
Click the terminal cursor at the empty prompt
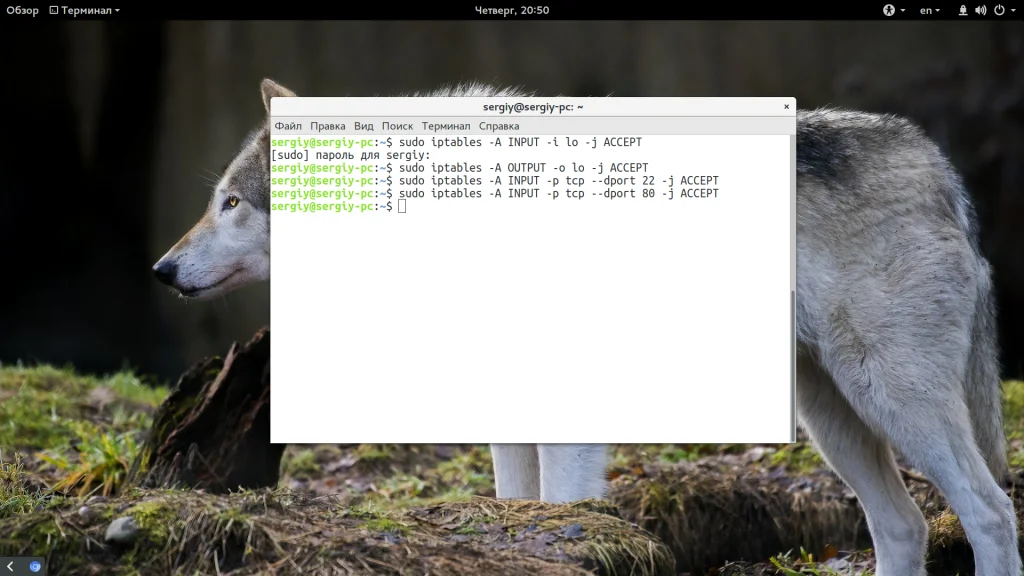pos(402,206)
